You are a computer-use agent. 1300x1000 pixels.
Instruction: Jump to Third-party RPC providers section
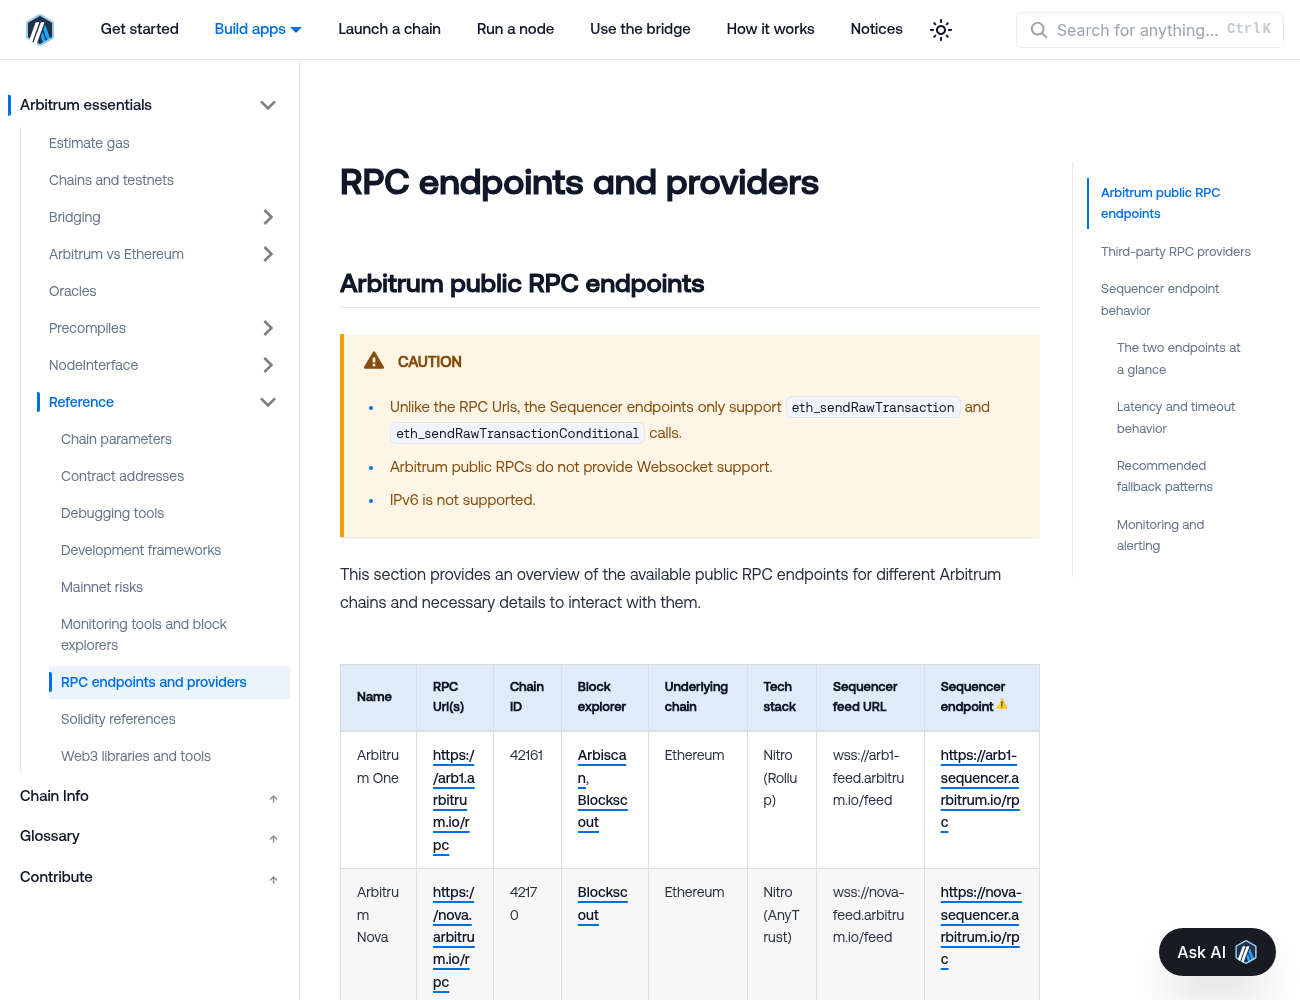click(x=1176, y=252)
